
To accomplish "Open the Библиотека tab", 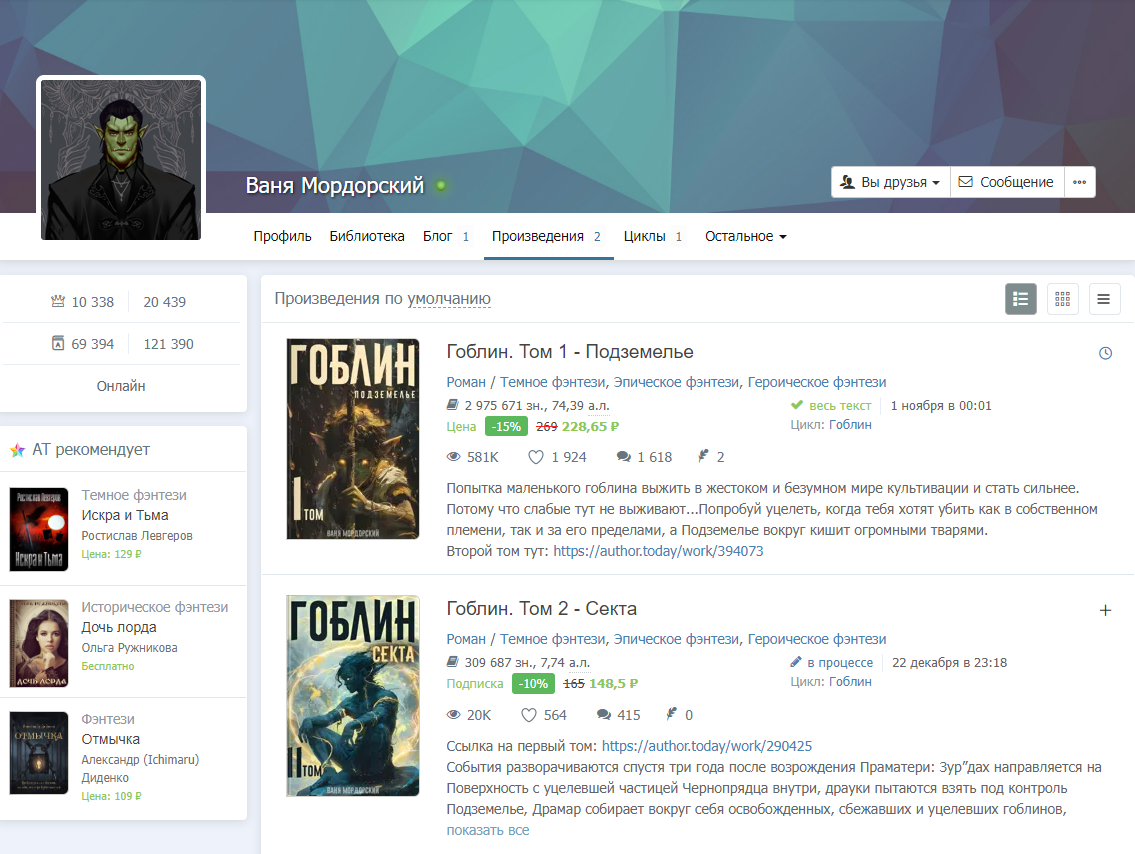I will pos(367,237).
